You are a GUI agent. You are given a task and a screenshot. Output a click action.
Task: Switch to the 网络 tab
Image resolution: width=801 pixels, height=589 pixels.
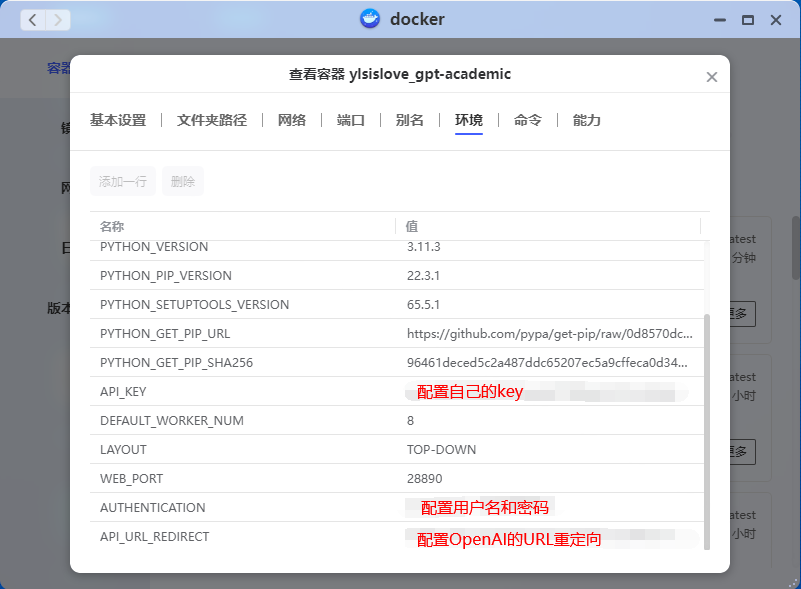(292, 120)
